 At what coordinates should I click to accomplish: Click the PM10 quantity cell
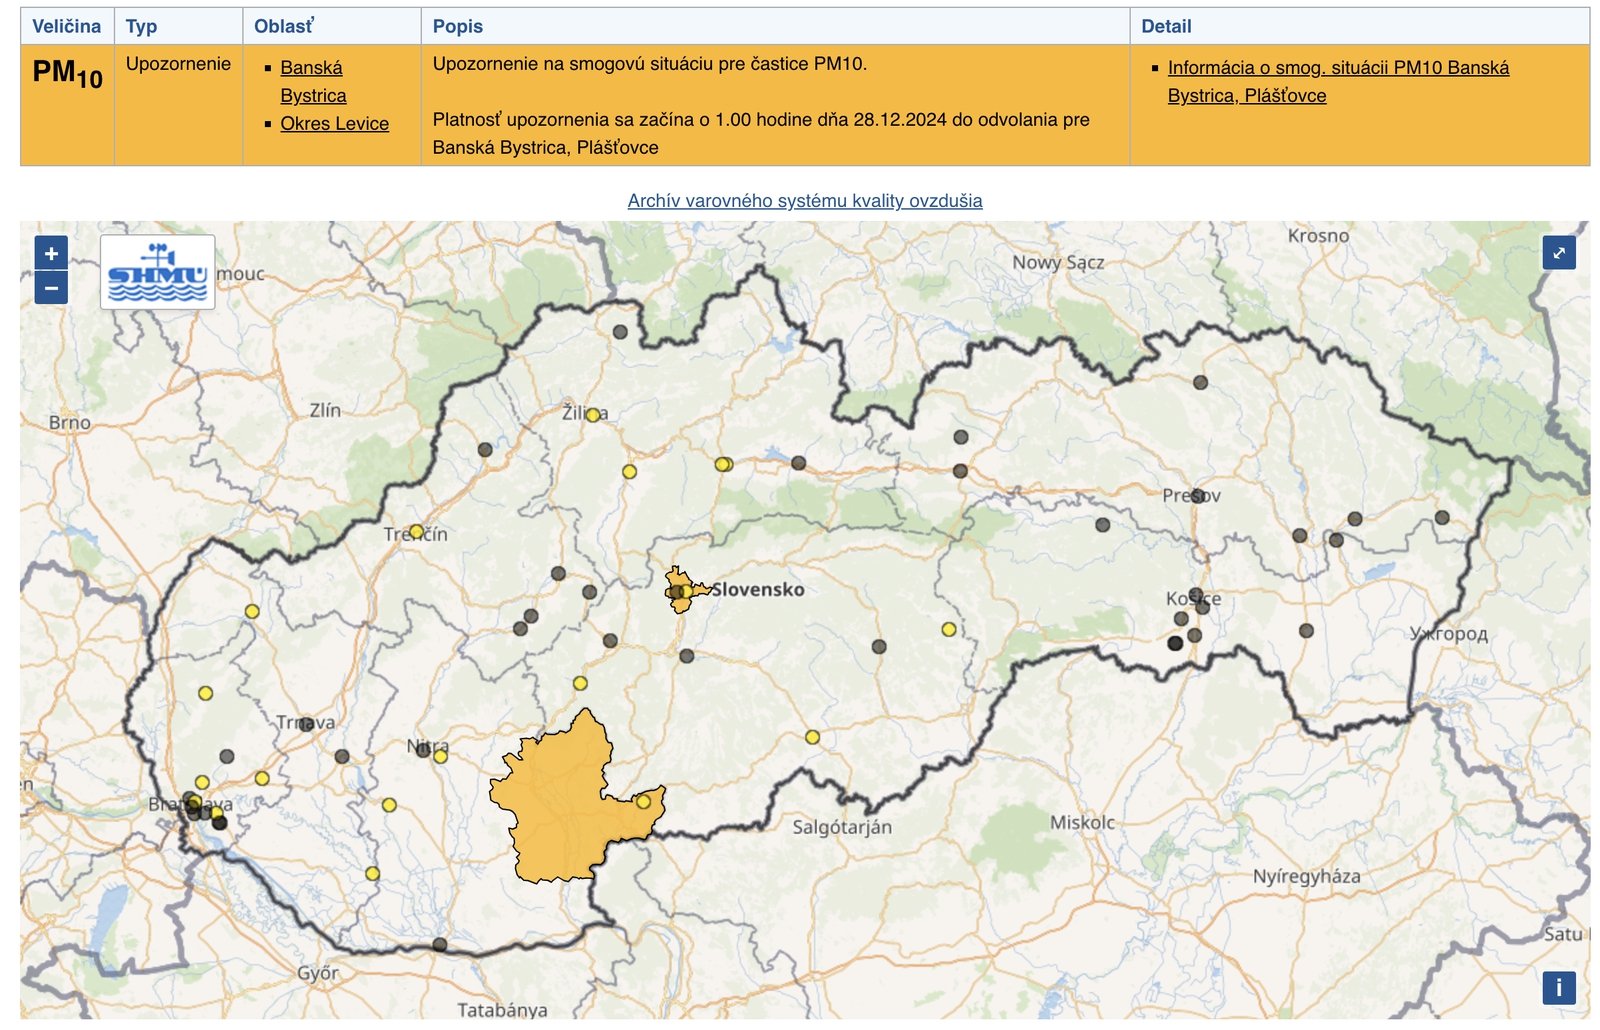67,105
